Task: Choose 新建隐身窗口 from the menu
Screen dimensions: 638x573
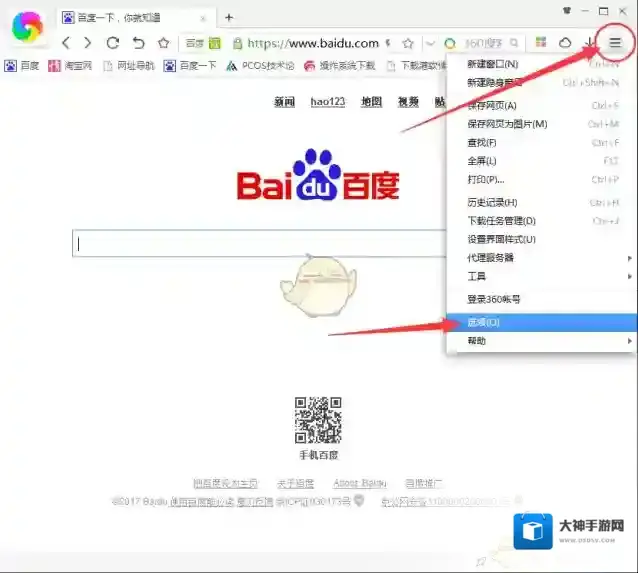Action: [x=542, y=83]
